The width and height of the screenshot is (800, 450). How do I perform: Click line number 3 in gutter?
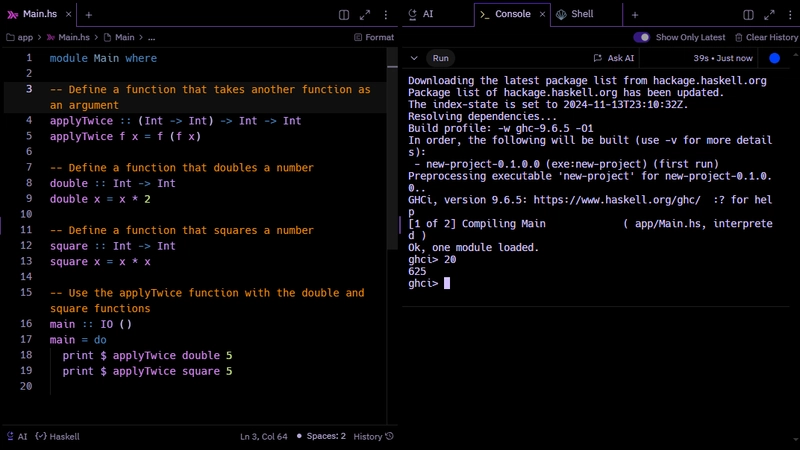point(29,89)
